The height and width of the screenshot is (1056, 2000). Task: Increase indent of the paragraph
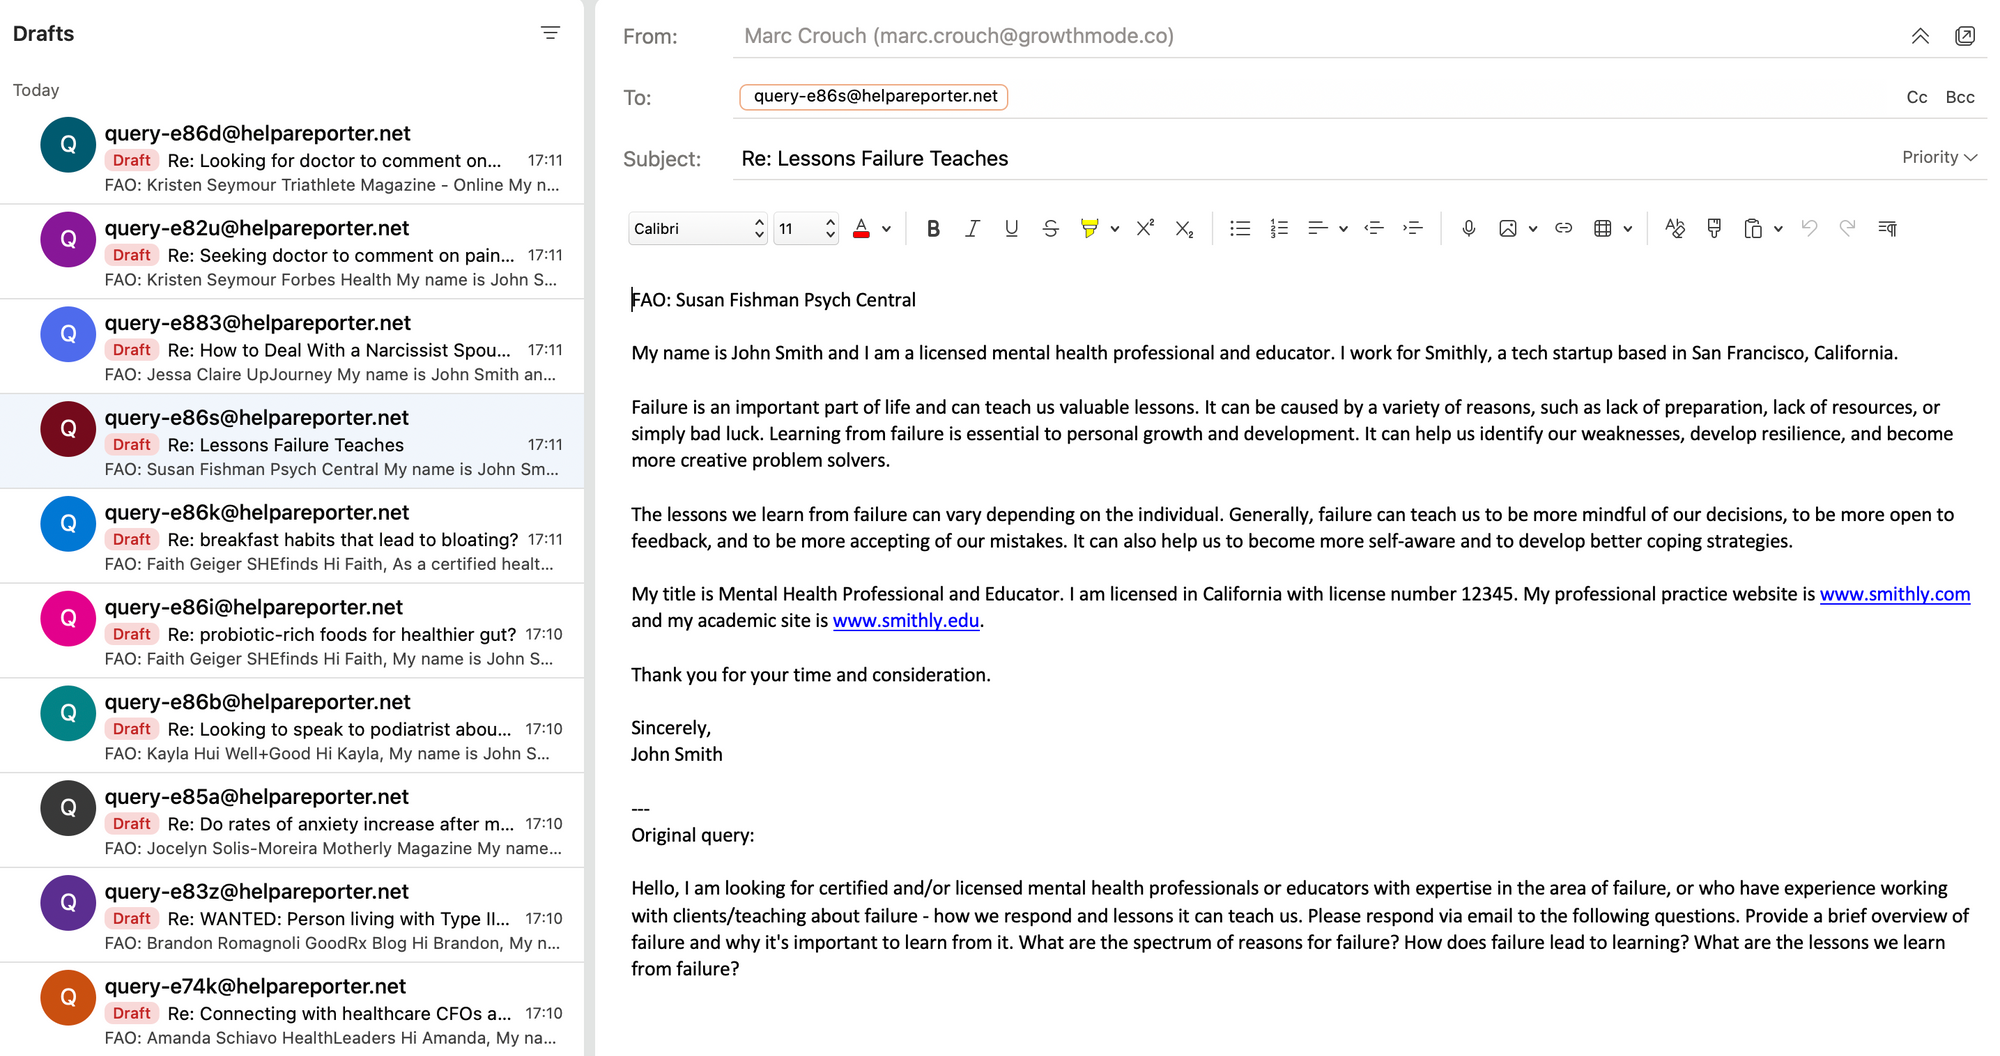pyautogui.click(x=1412, y=229)
